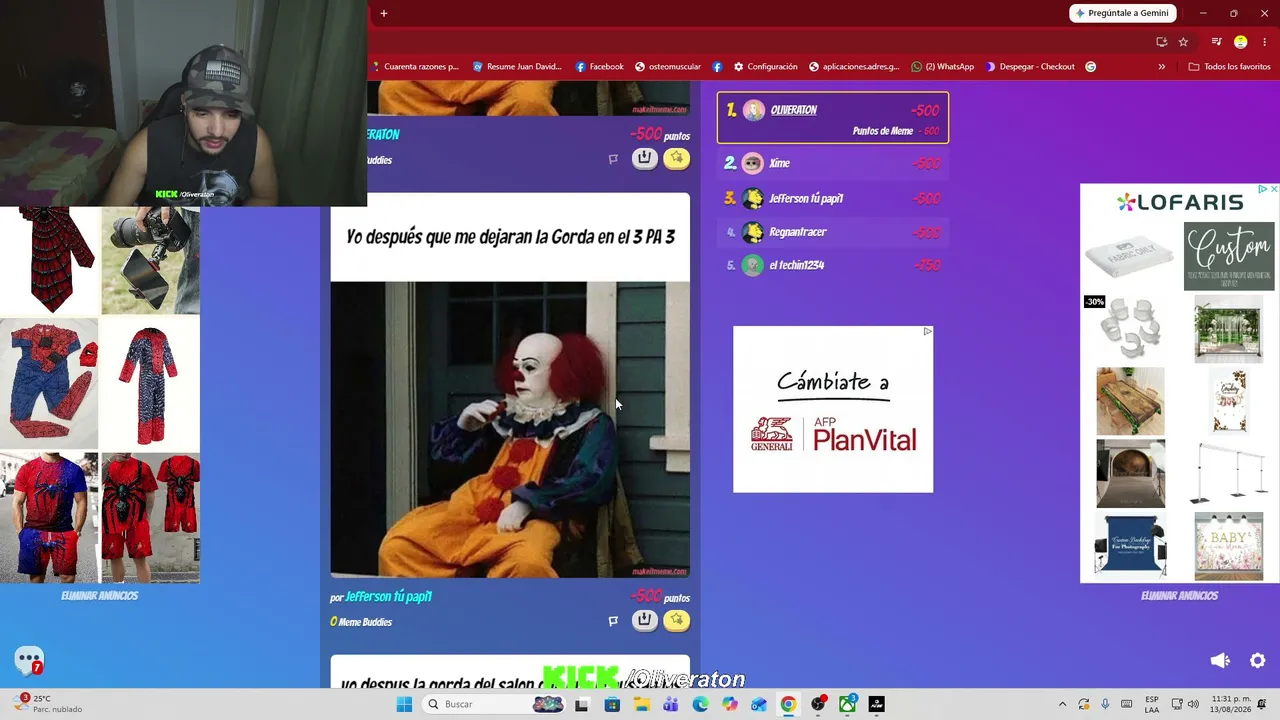Open (2) WhatsApp bookmark
The height and width of the screenshot is (720, 1280).
tap(942, 67)
